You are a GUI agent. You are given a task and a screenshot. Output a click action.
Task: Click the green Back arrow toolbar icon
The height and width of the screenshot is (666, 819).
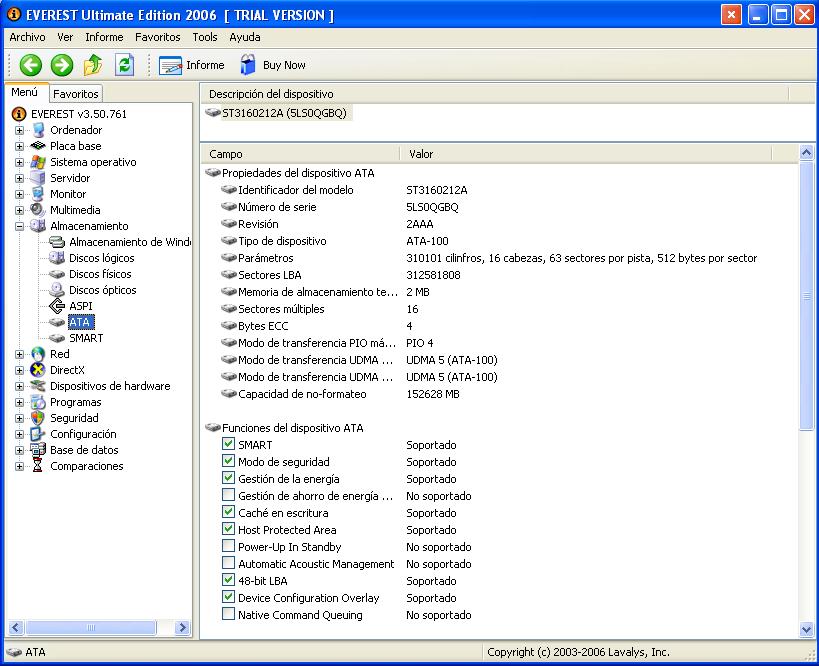click(31, 65)
